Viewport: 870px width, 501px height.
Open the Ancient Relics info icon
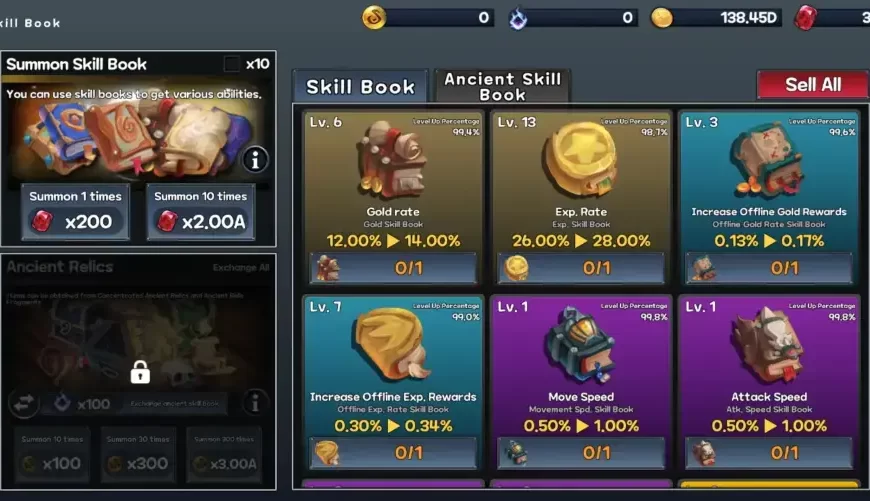(x=255, y=403)
